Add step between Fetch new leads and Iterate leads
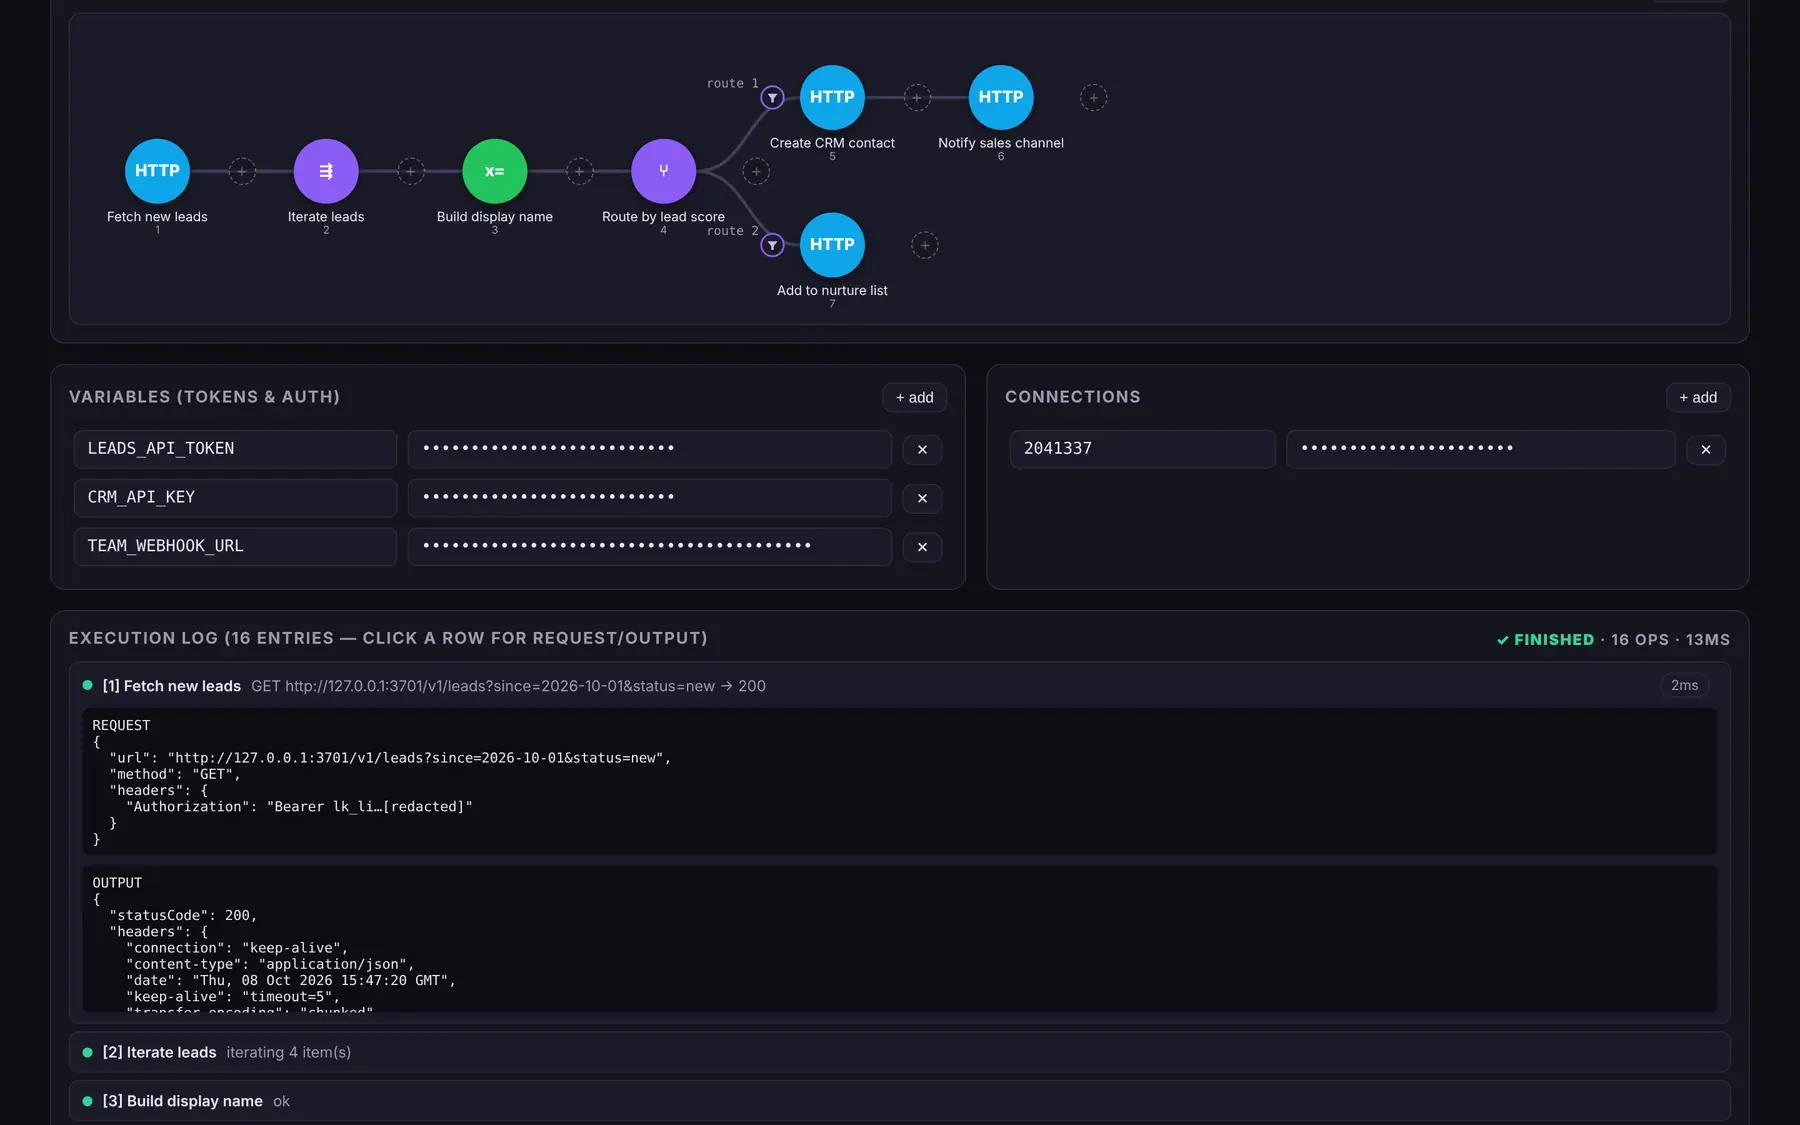The image size is (1800, 1125). click(242, 171)
